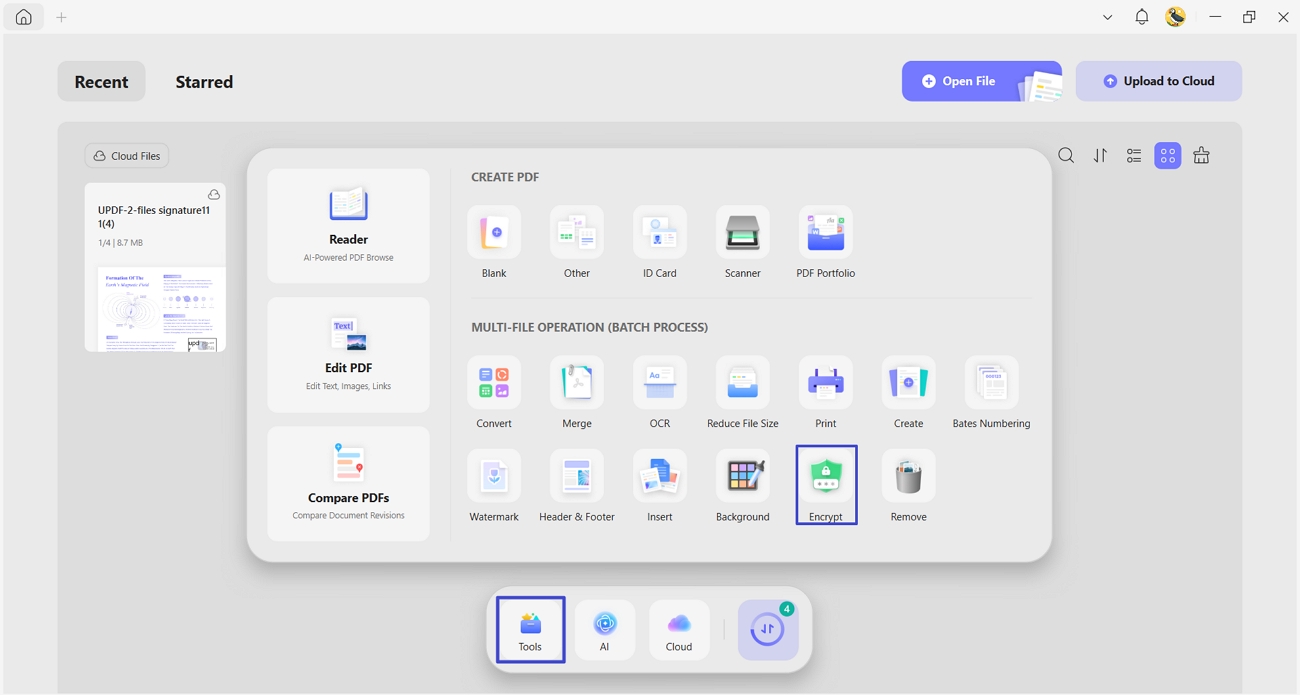The height and width of the screenshot is (695, 1300).
Task: Clear the recent list with the broom icon
Action: (x=1202, y=156)
